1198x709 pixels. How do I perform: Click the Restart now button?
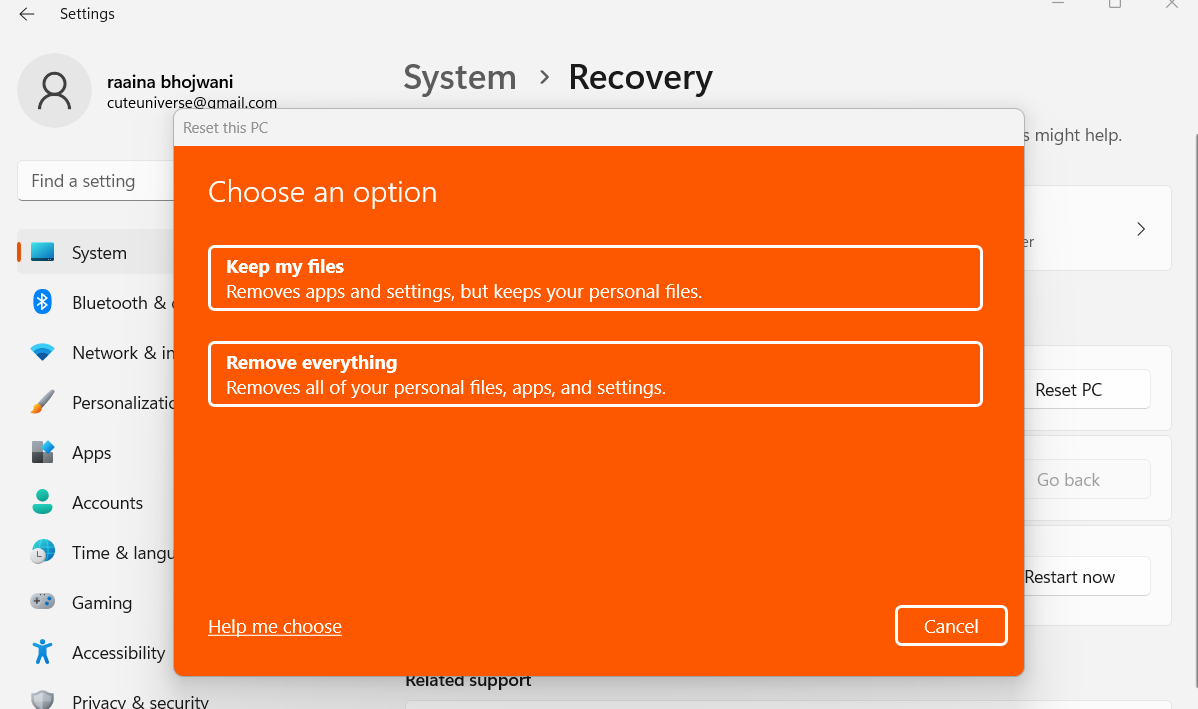pyautogui.click(x=1086, y=577)
